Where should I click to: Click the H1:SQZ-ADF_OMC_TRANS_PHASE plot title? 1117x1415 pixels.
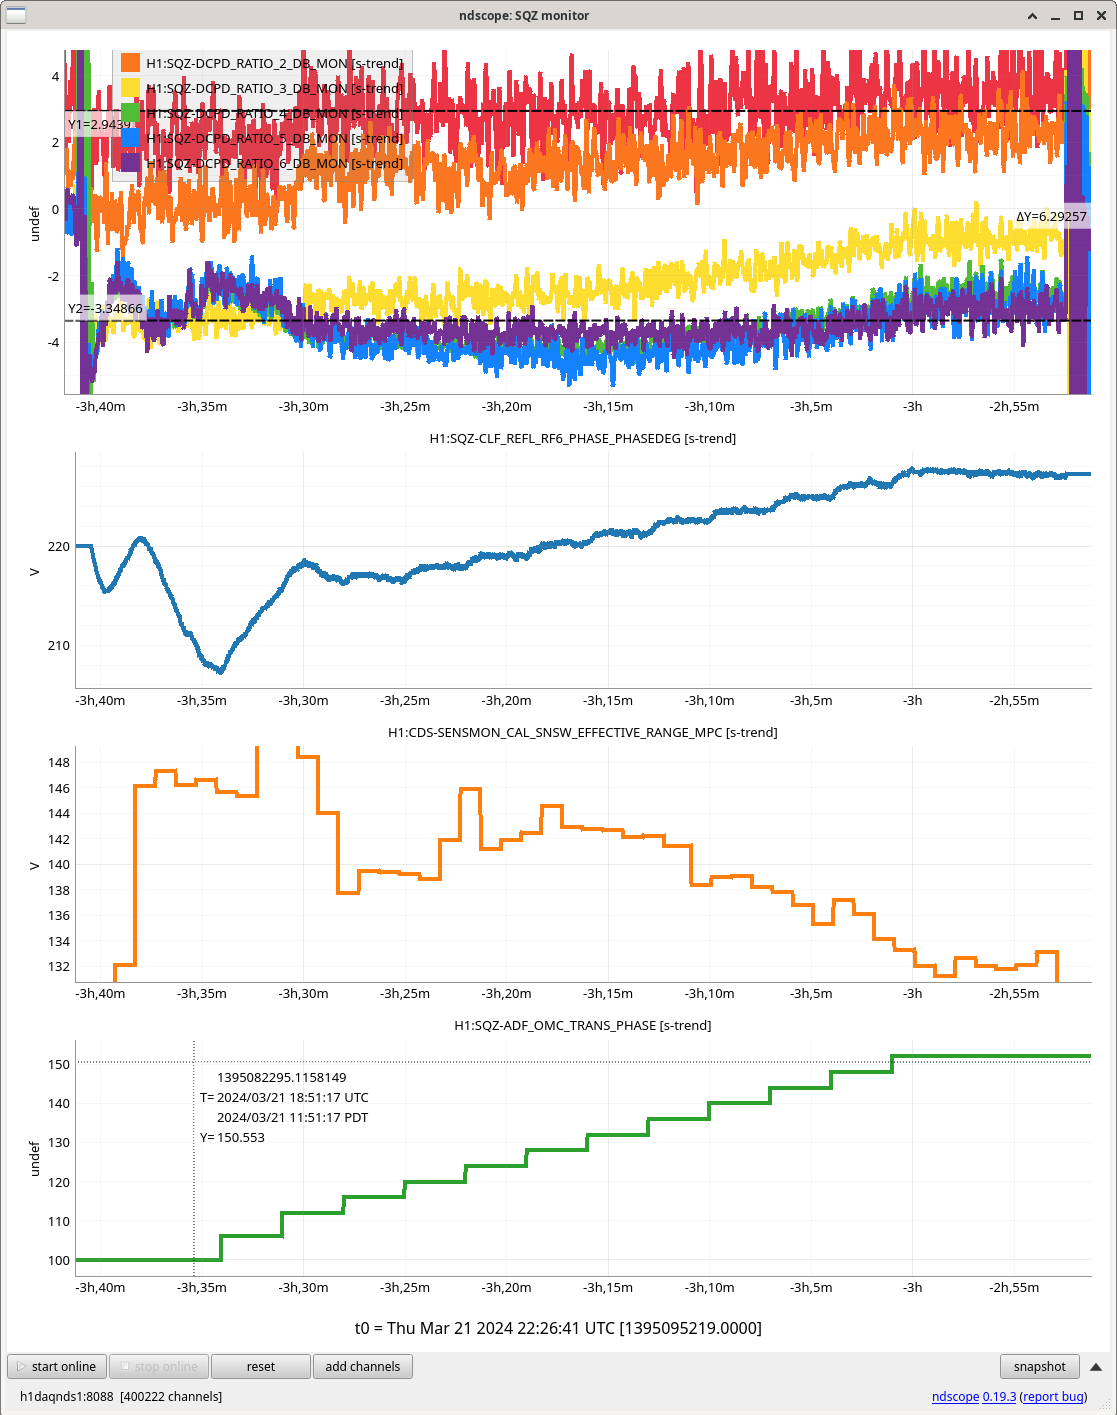(x=583, y=1025)
